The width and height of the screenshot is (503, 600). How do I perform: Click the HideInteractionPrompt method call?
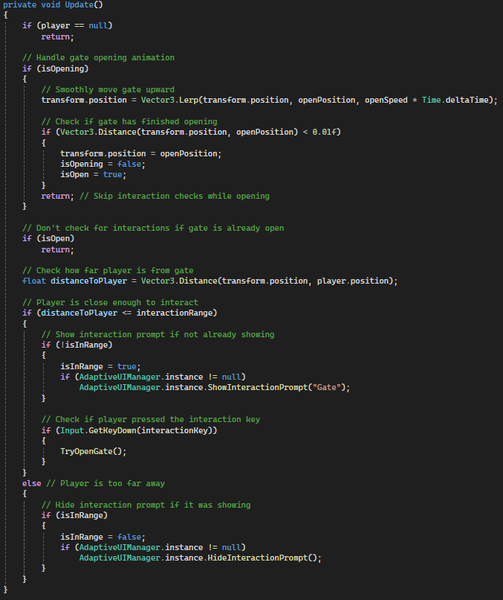pos(262,558)
